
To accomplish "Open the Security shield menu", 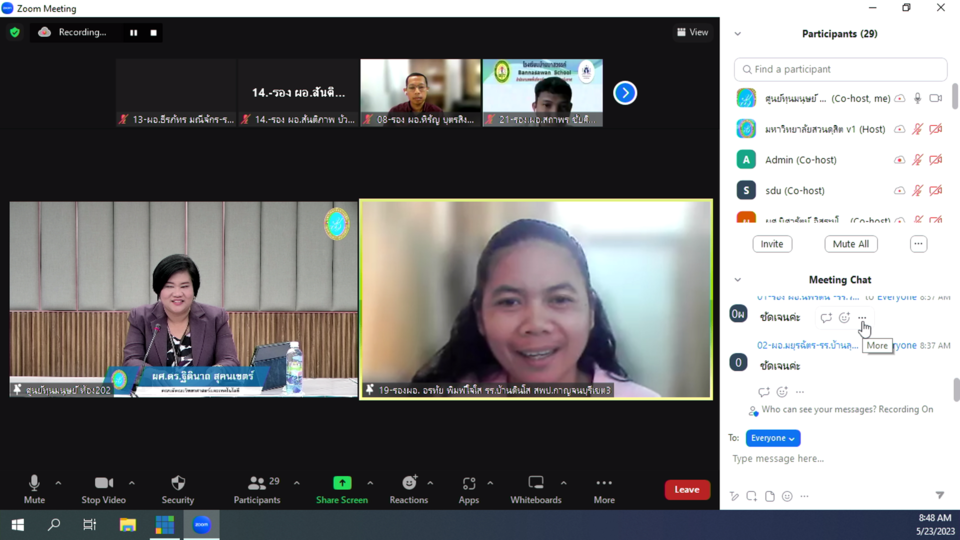I will tap(178, 489).
